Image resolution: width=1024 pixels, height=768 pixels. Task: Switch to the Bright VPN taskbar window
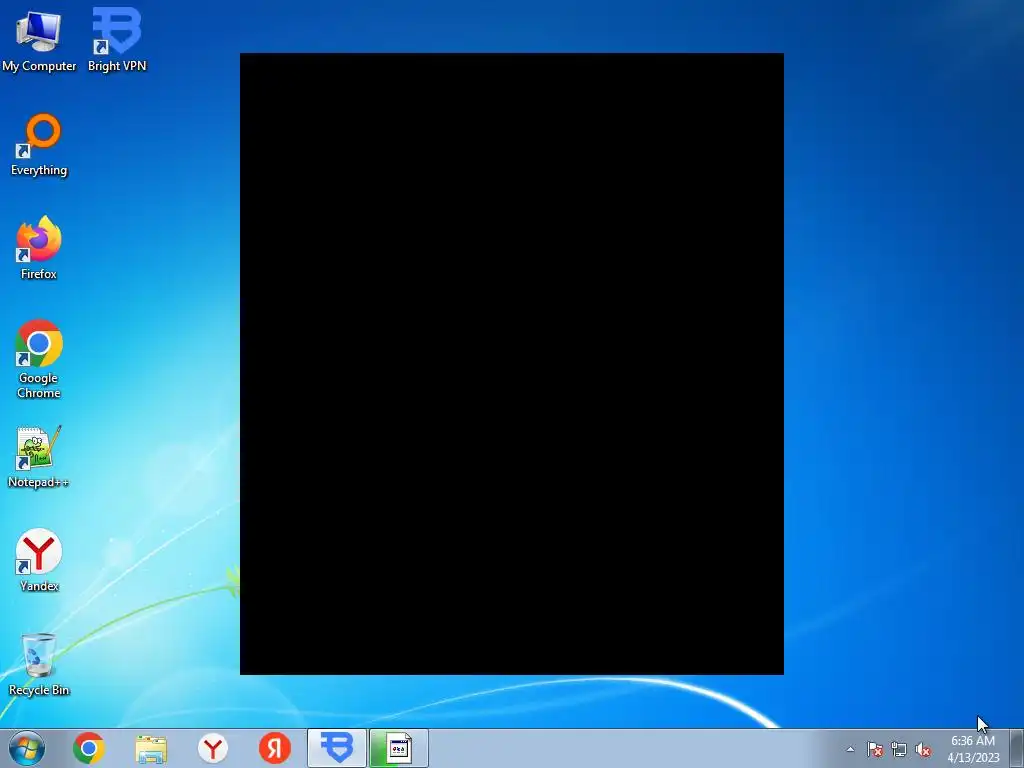337,748
